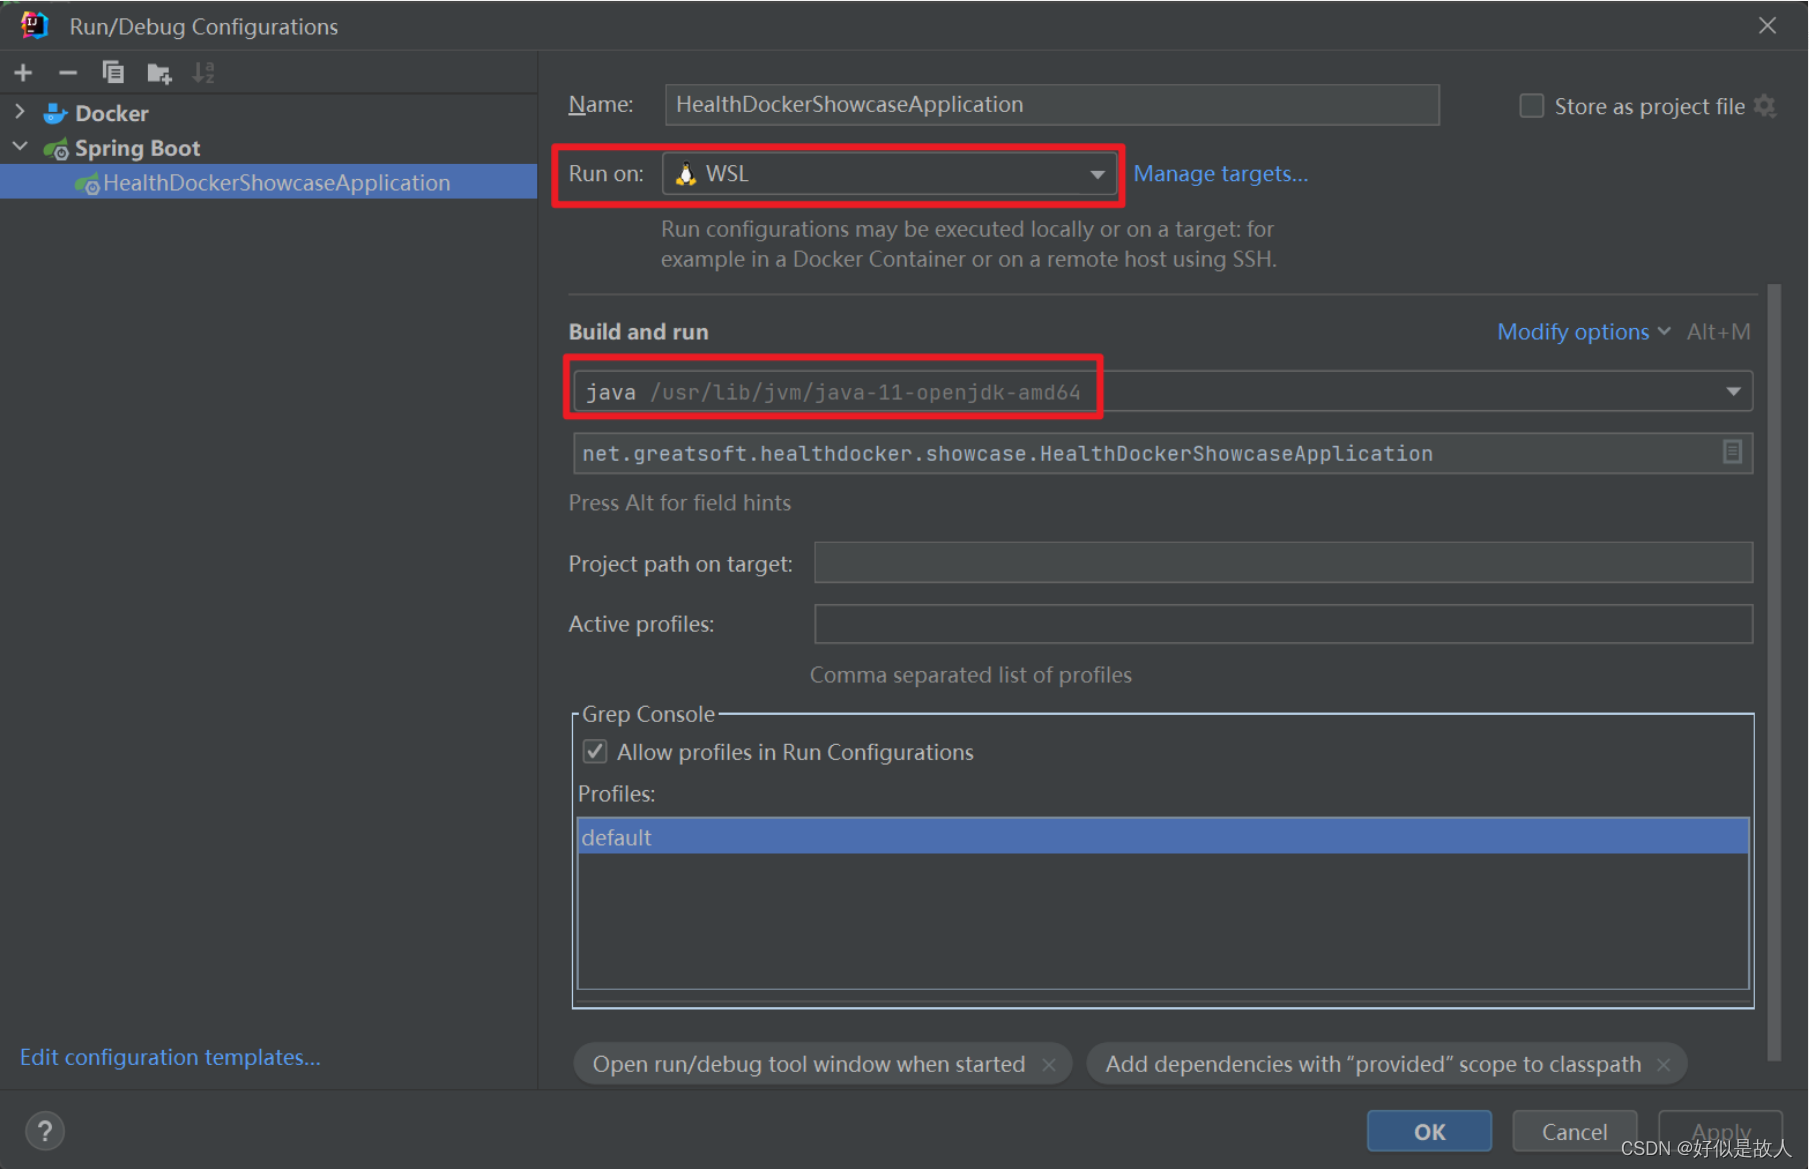This screenshot has height=1169, width=1809.
Task: Expand the Docker tree node
Action: coord(19,112)
